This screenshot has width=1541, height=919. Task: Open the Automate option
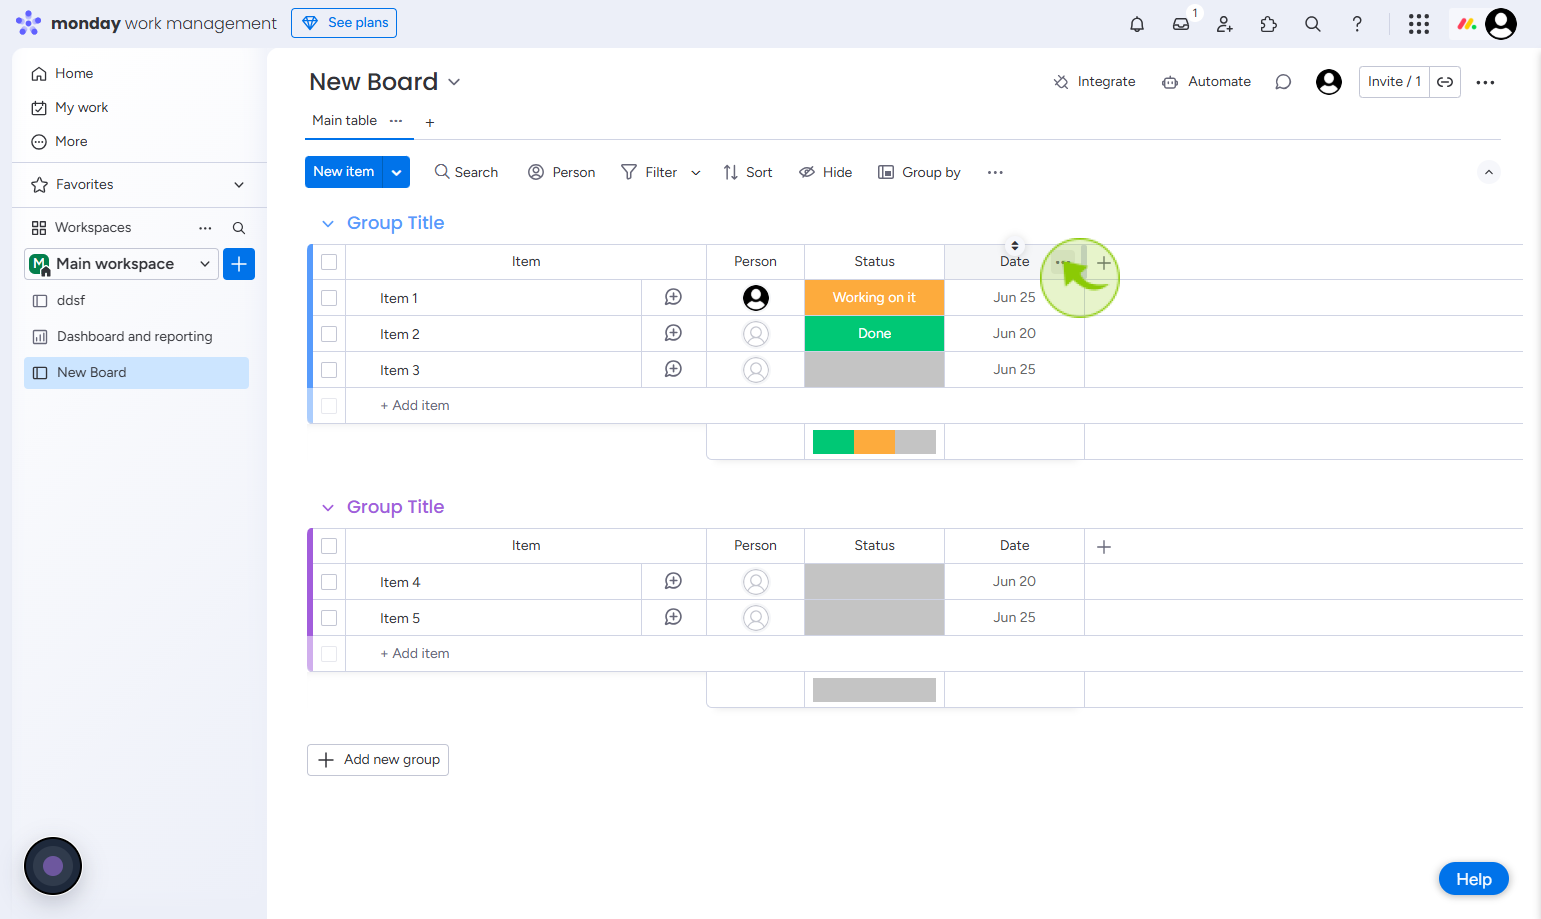tap(1206, 82)
